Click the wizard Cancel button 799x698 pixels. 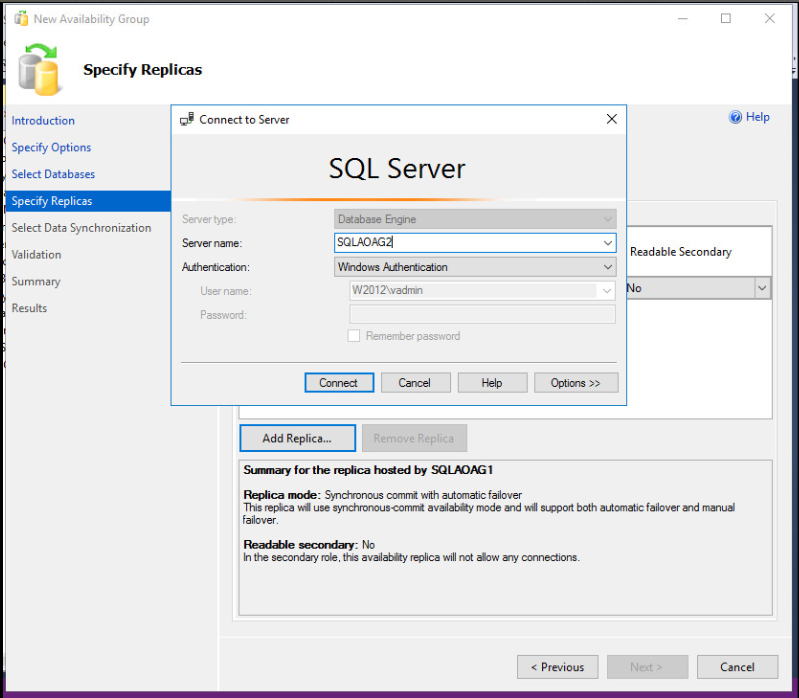pyautogui.click(x=737, y=667)
